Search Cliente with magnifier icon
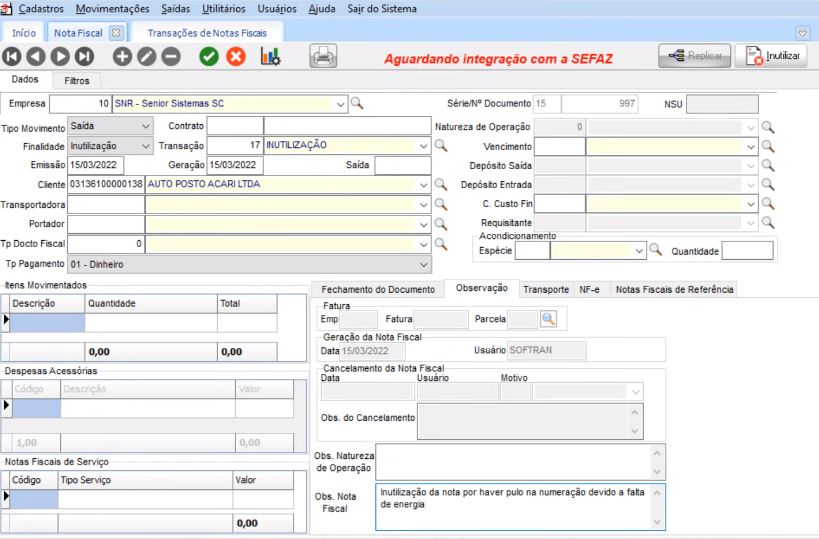The height and width of the screenshot is (539, 819). [x=440, y=185]
